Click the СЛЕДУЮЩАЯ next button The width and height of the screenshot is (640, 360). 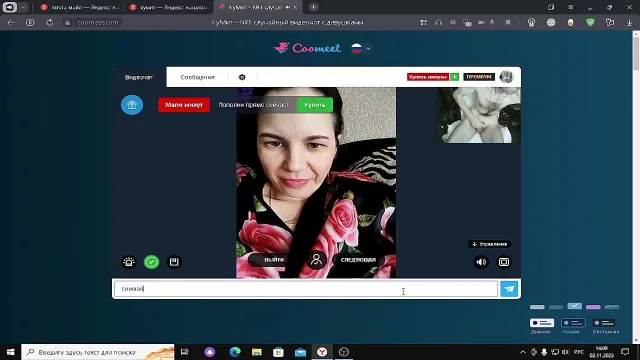pyautogui.click(x=358, y=260)
